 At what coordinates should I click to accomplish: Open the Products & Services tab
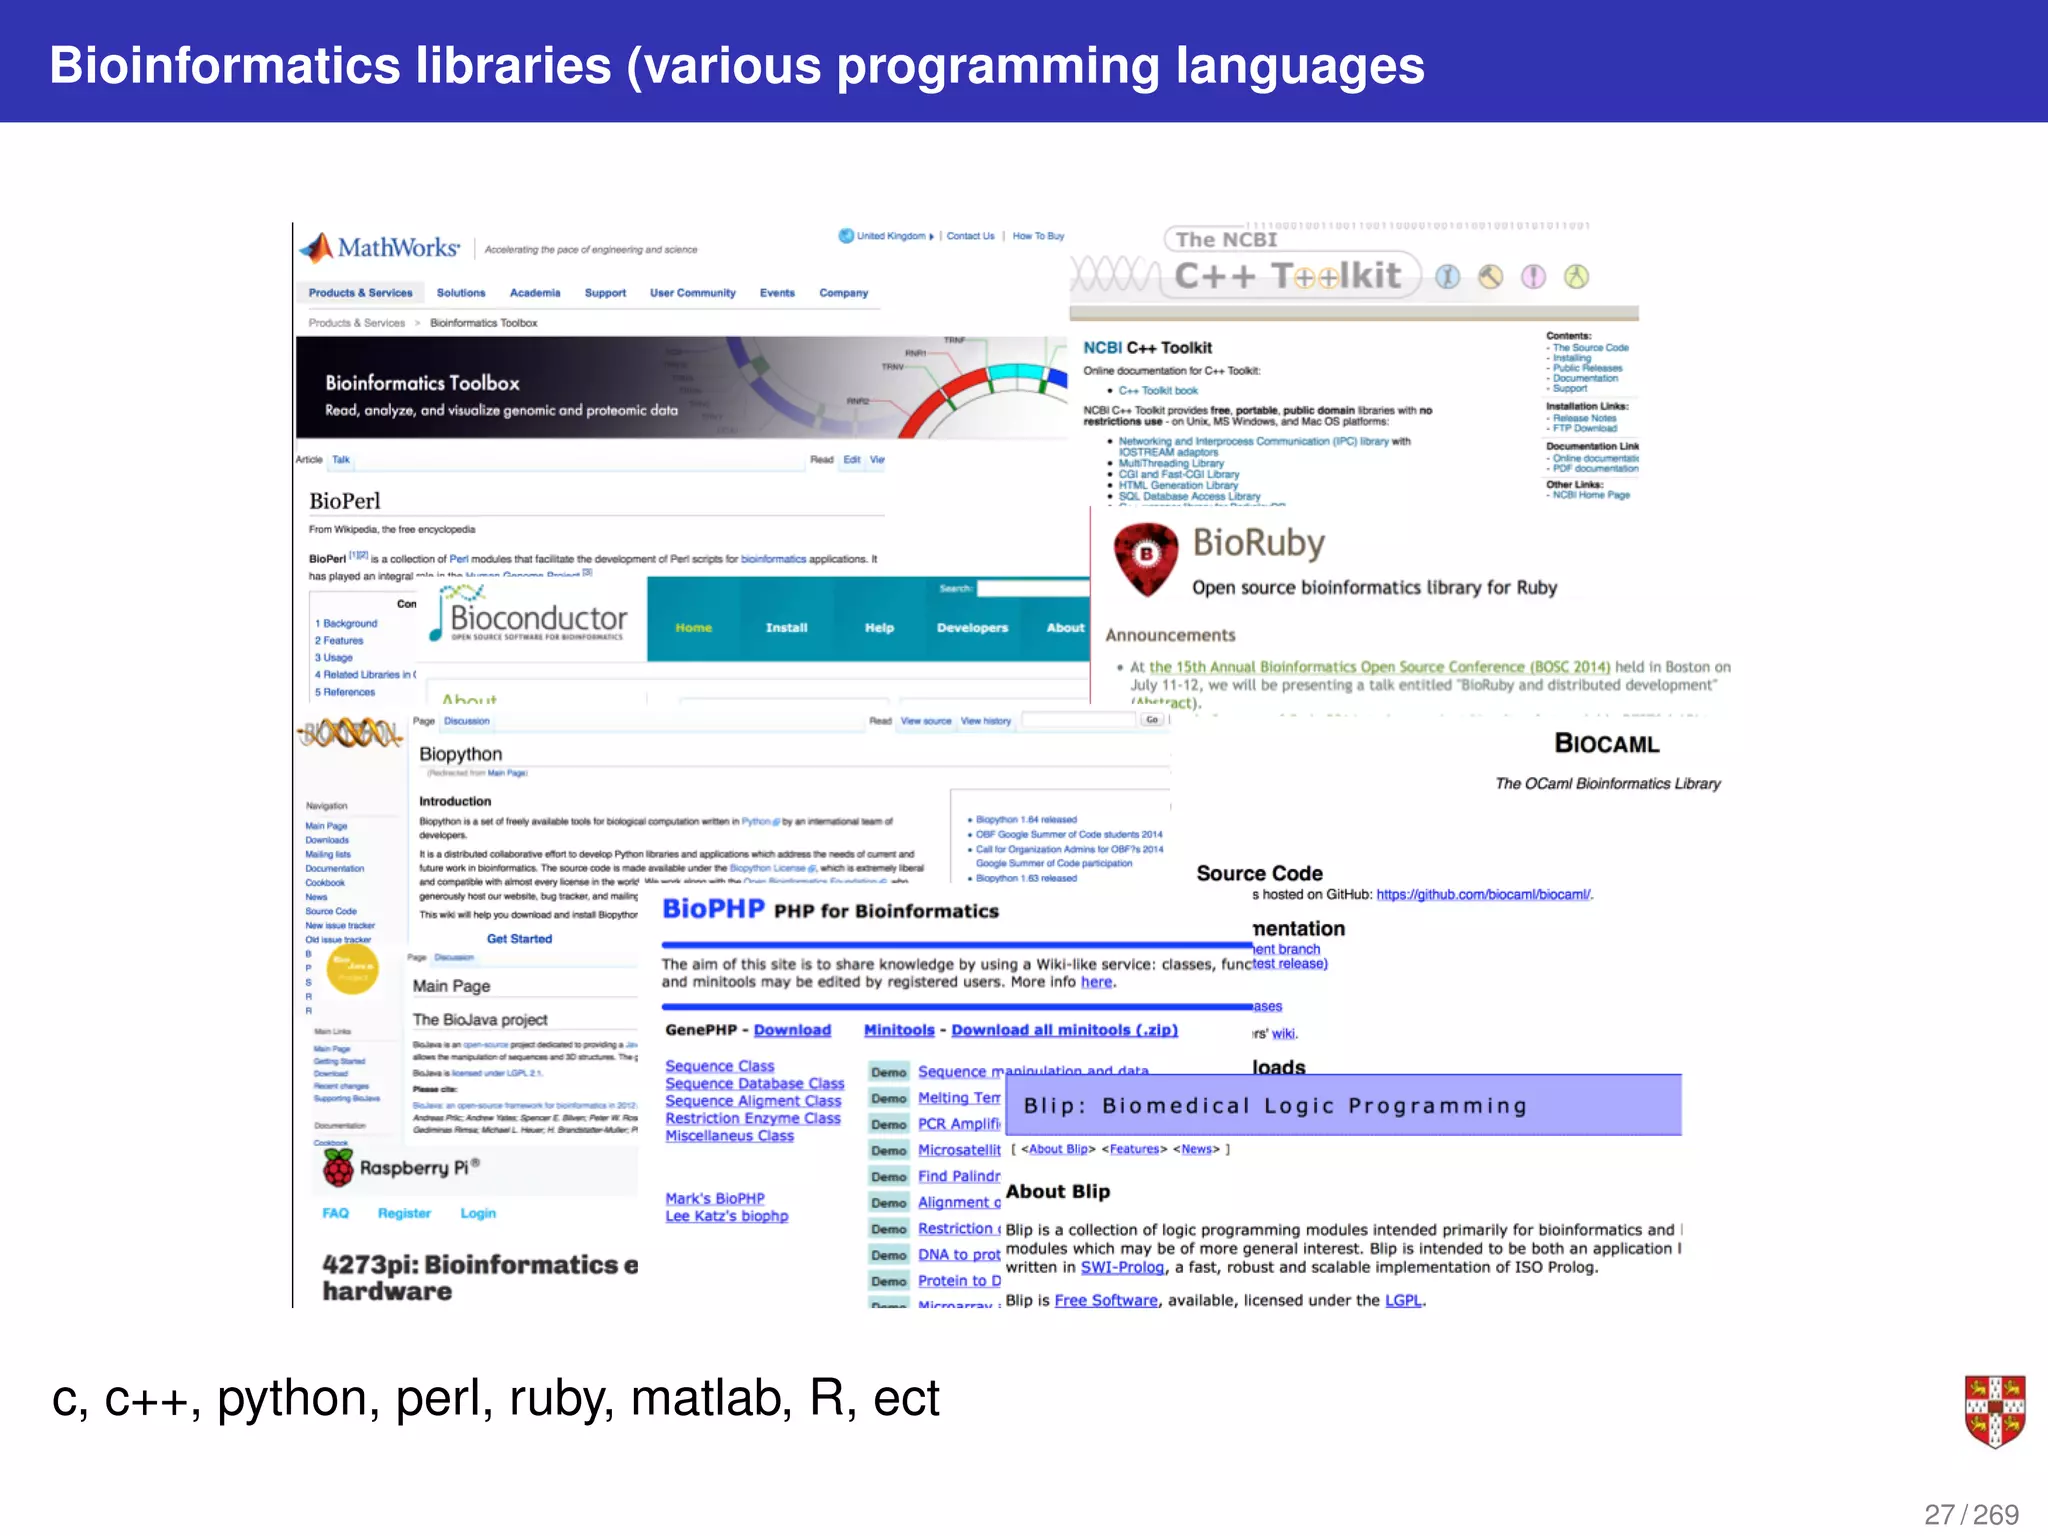360,293
